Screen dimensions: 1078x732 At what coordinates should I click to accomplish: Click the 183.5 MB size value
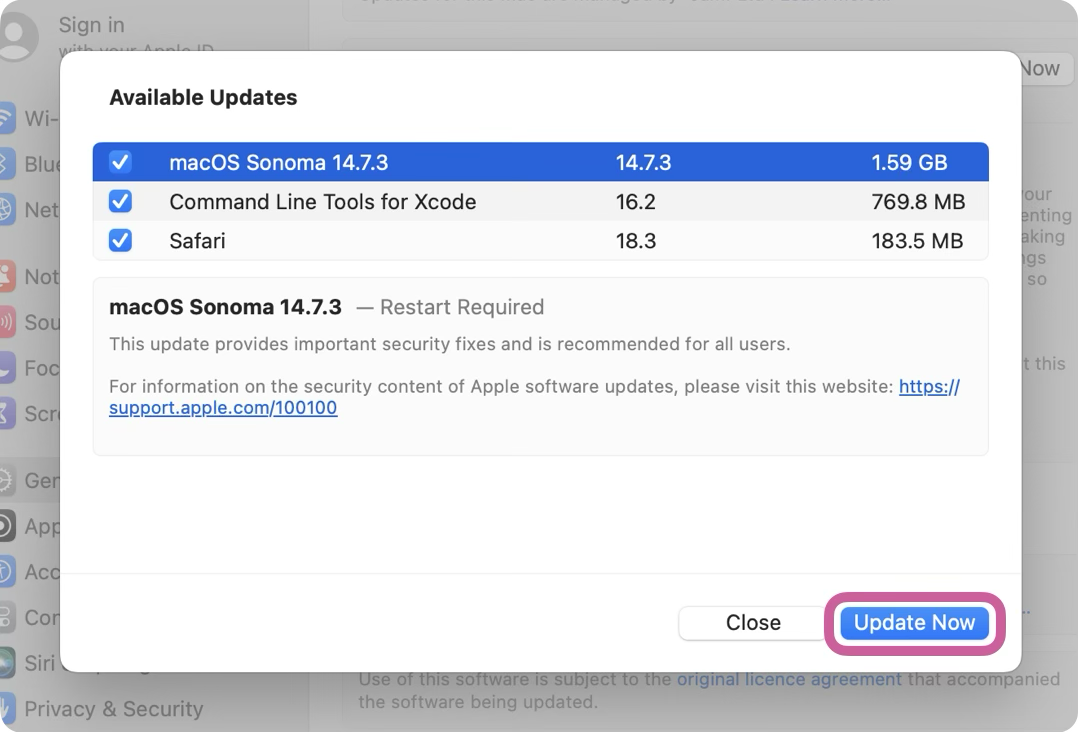click(917, 241)
